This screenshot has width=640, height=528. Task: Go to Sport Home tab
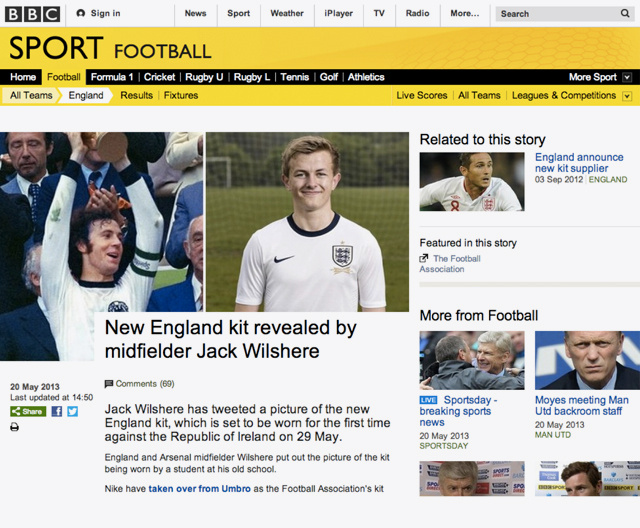tap(23, 77)
